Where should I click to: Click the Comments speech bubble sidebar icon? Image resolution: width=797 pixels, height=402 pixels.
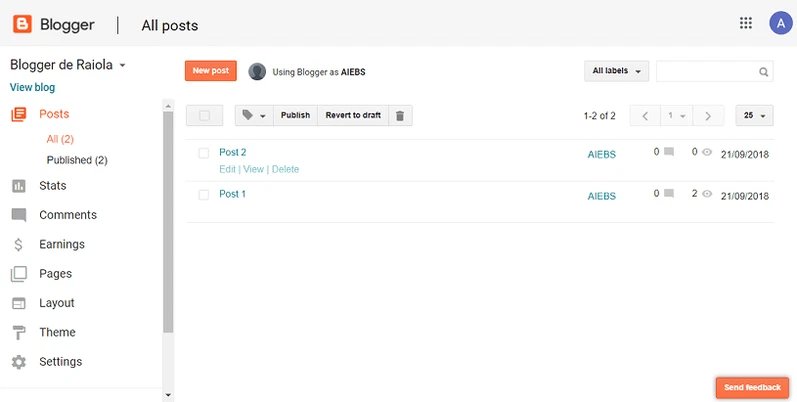tap(19, 215)
